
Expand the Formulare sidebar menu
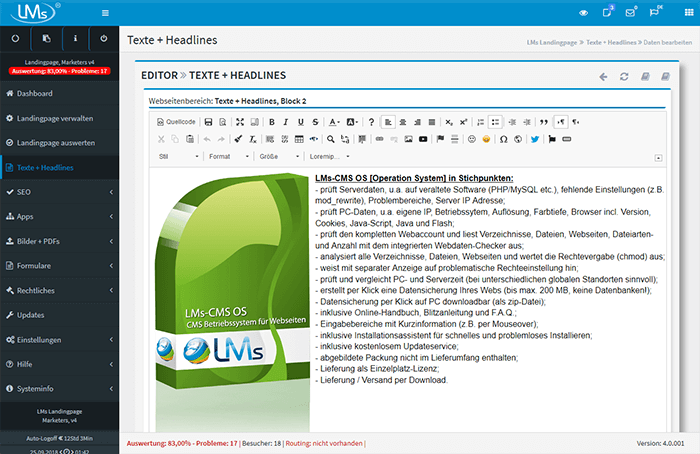[59, 266]
